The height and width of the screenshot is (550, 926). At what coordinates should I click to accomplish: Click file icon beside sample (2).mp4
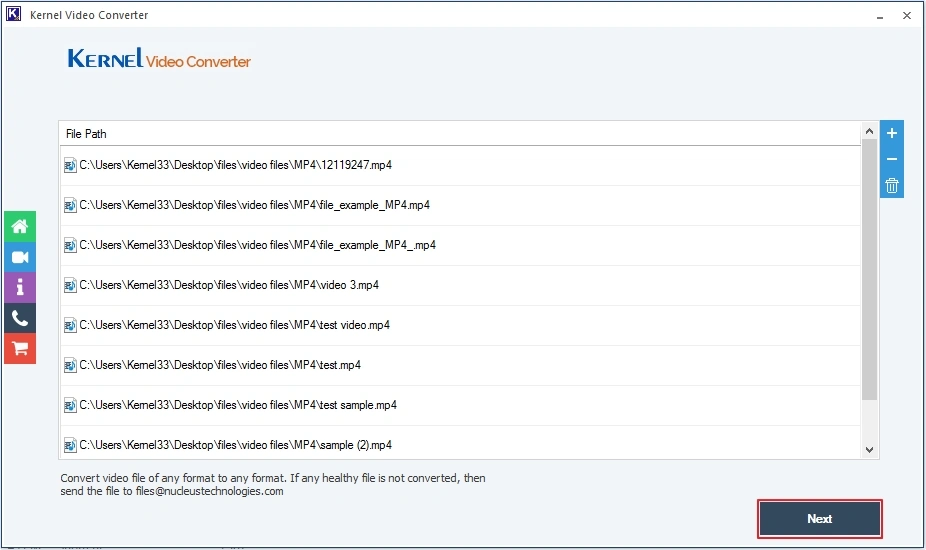[70, 445]
